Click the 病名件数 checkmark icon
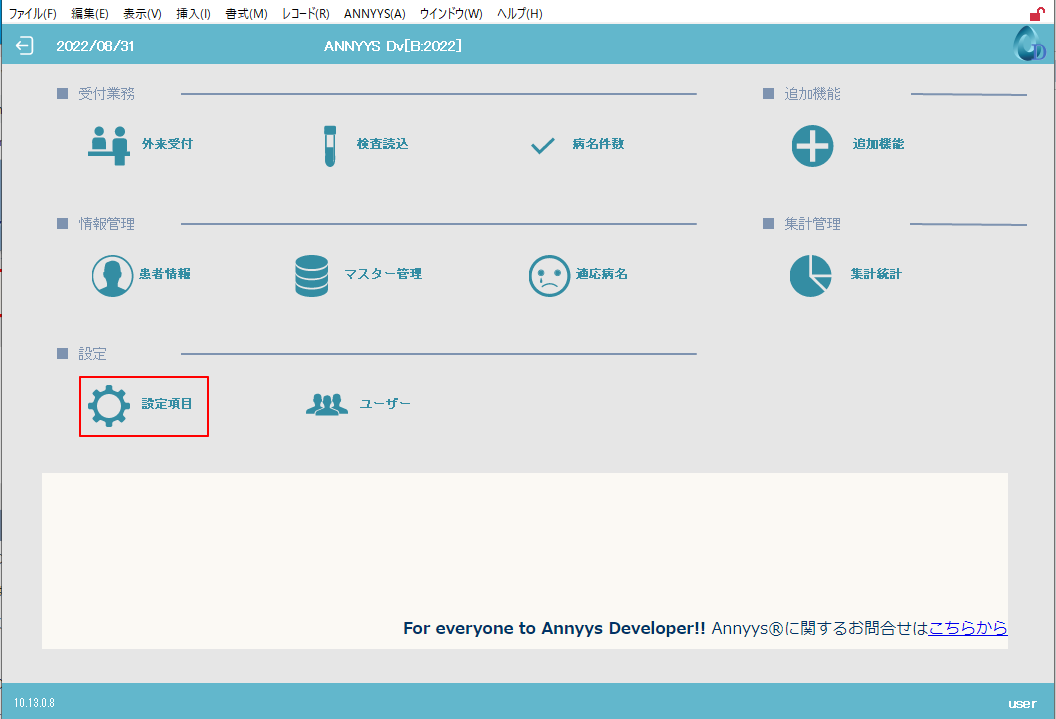The image size is (1056, 719). (x=543, y=145)
